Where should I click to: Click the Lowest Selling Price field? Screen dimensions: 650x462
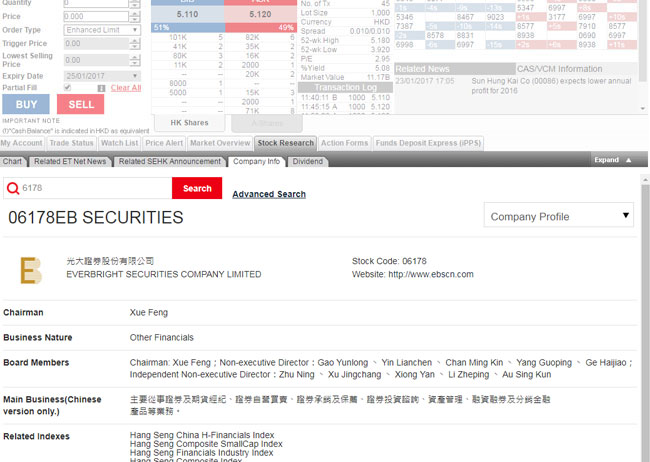pos(96,60)
